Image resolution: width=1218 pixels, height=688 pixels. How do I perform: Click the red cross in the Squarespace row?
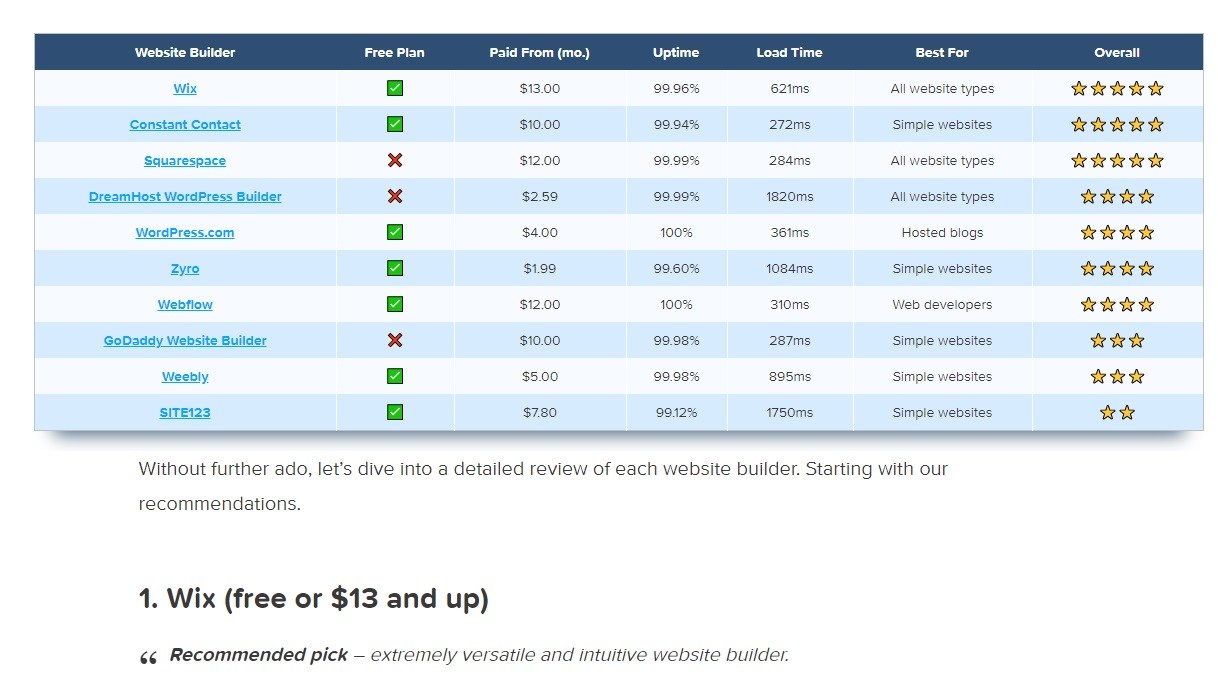click(395, 160)
